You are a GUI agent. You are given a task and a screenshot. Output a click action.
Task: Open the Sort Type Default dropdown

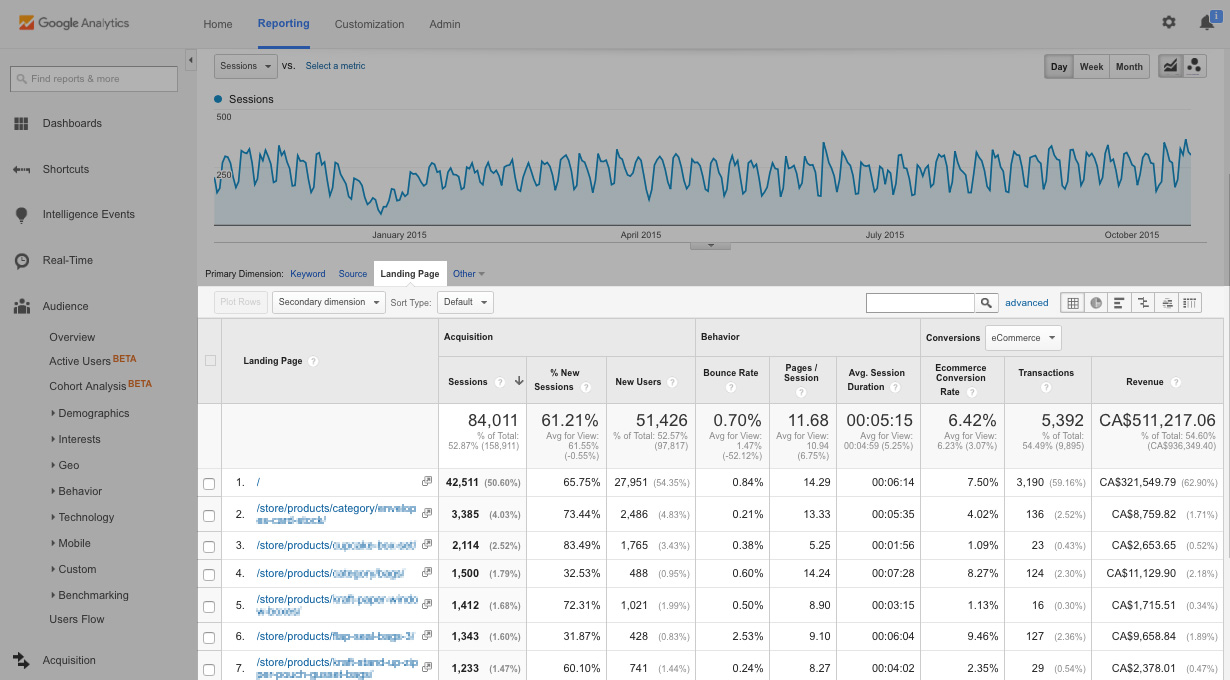[x=465, y=302]
